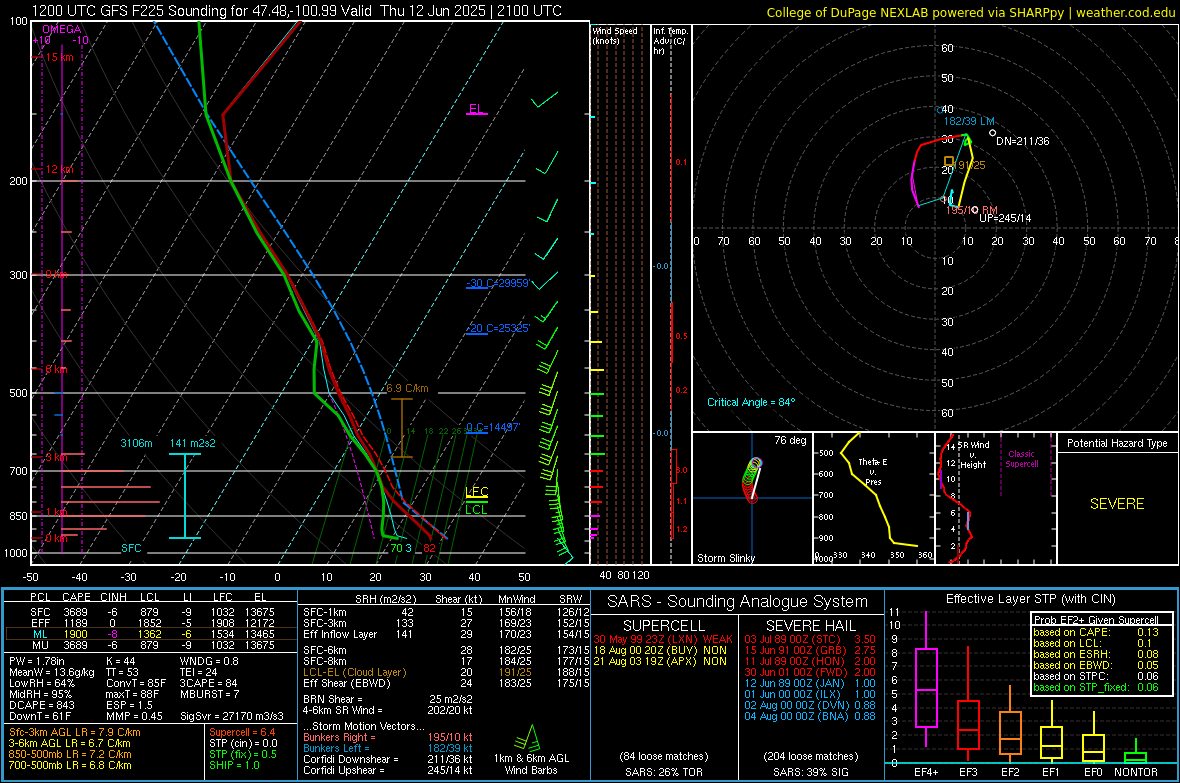The height and width of the screenshot is (783, 1180).
Task: Click the Sfc-3km AGL LR = 7.9 C/km line
Action: pyautogui.click(x=75, y=732)
